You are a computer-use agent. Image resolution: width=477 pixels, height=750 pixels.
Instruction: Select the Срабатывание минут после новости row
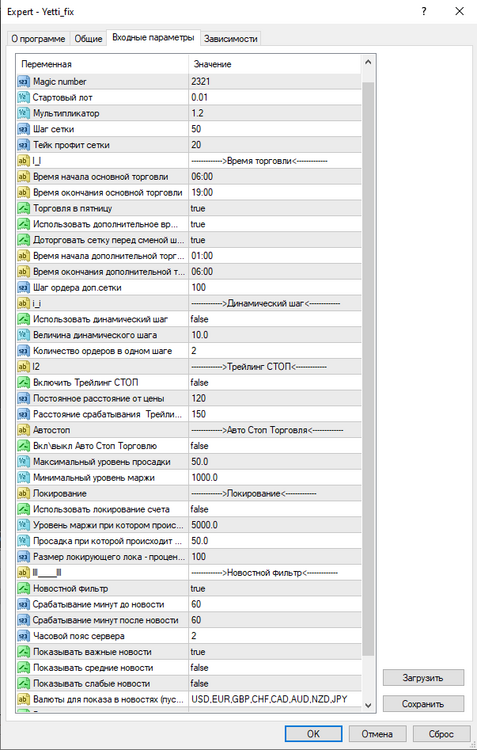189,620
